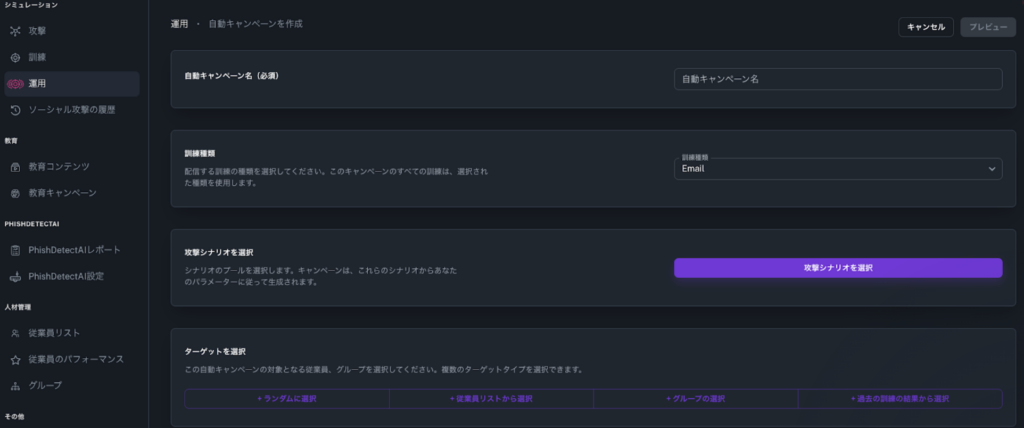Click the 訓練 sidebar icon
Image resolution: width=1024 pixels, height=428 pixels.
pyautogui.click(x=15, y=58)
